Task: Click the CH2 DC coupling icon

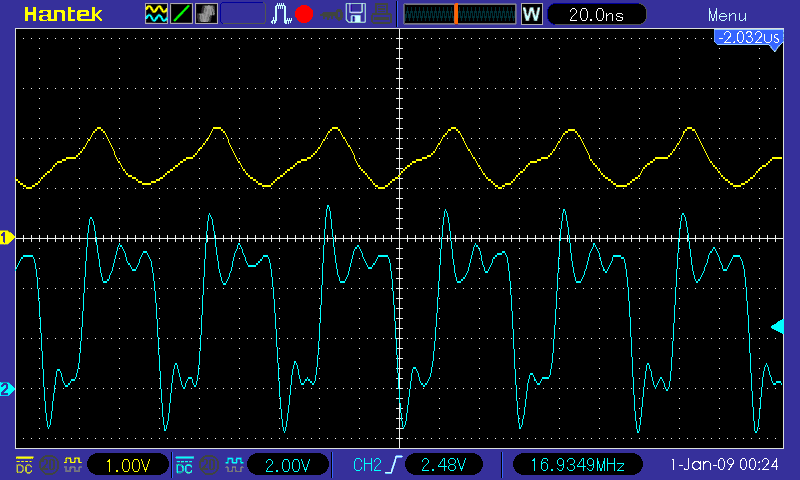Action: (x=184, y=465)
